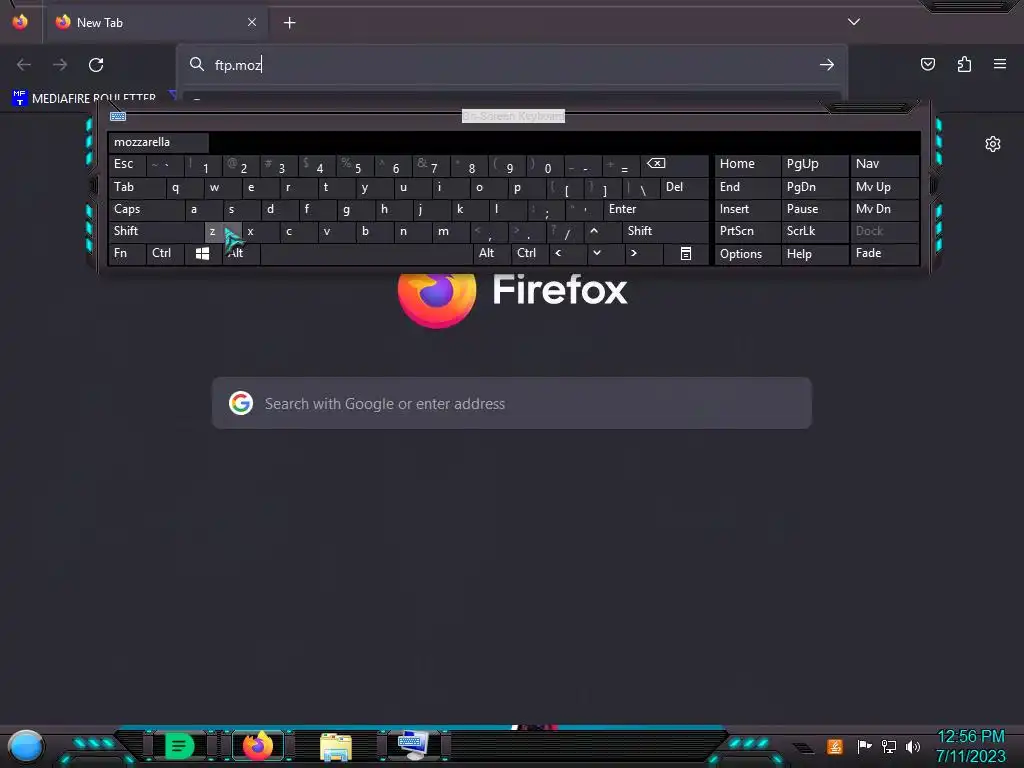Click the forward navigation arrow
This screenshot has height=768, width=1024.
pyautogui.click(x=60, y=65)
